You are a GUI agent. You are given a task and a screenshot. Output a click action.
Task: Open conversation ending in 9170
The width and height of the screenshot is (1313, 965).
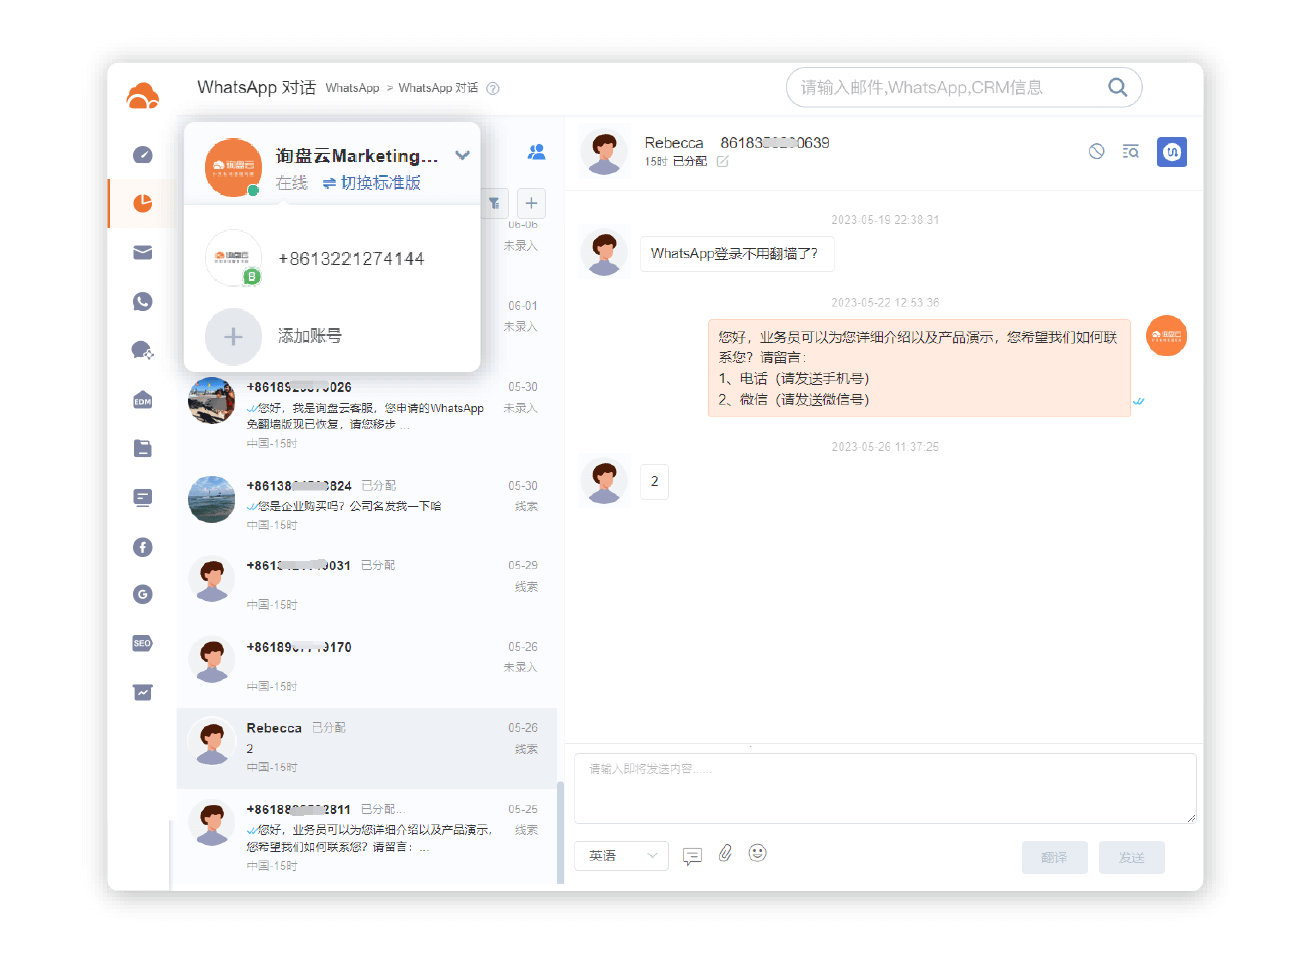point(366,666)
